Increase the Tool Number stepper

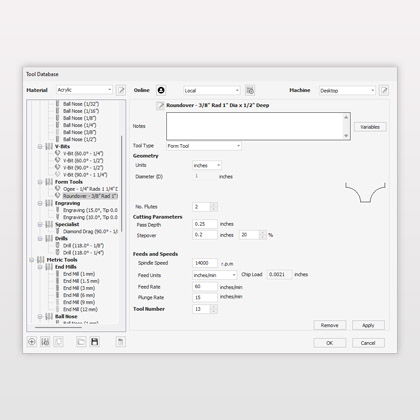click(214, 307)
